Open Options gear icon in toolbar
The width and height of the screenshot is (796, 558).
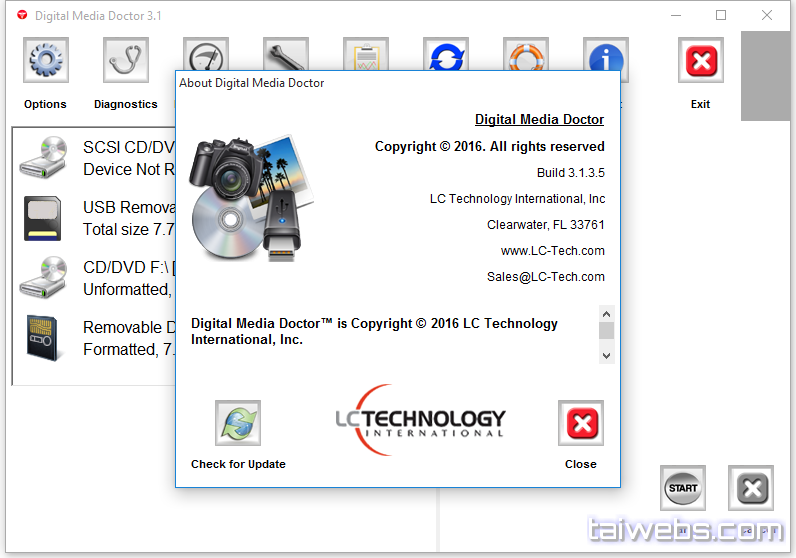coord(46,62)
